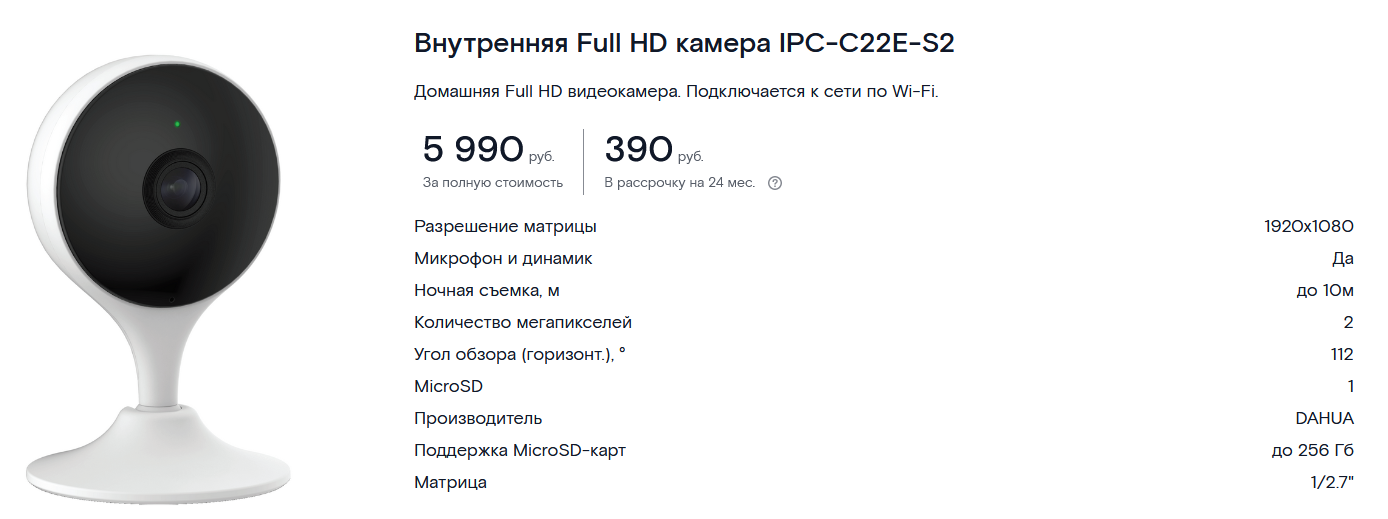Select the 5 990 rub. full price

tap(488, 150)
